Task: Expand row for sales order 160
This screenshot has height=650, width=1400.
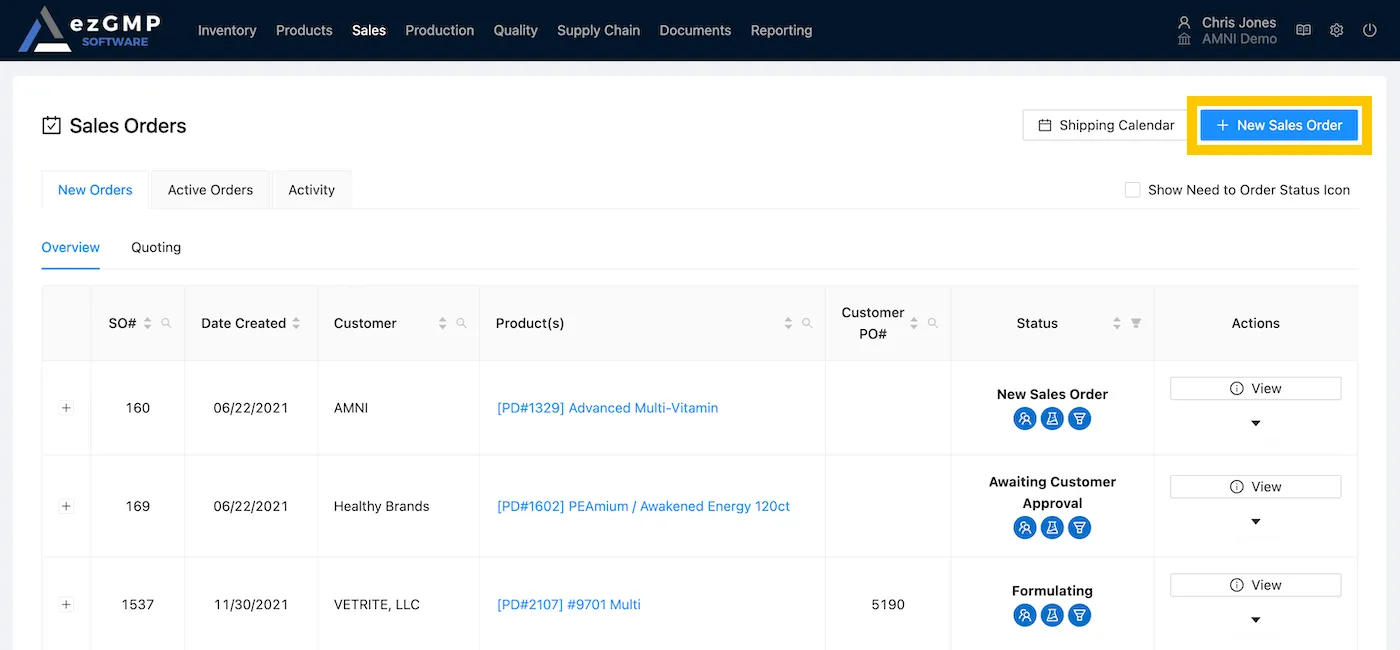Action: pyautogui.click(x=66, y=408)
